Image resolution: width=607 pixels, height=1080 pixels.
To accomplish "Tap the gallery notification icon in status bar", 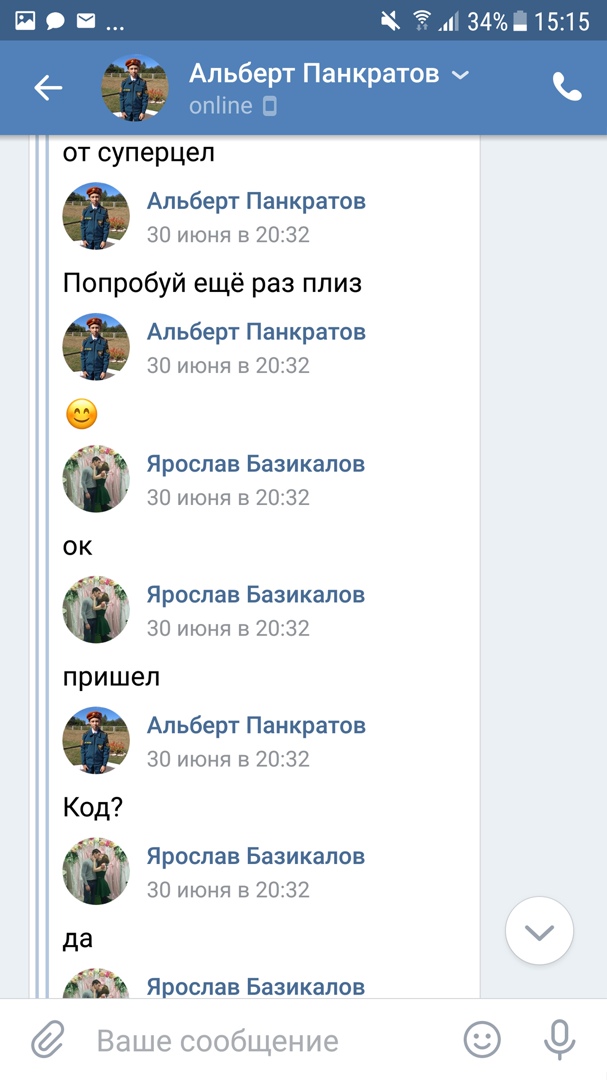I will (25, 20).
